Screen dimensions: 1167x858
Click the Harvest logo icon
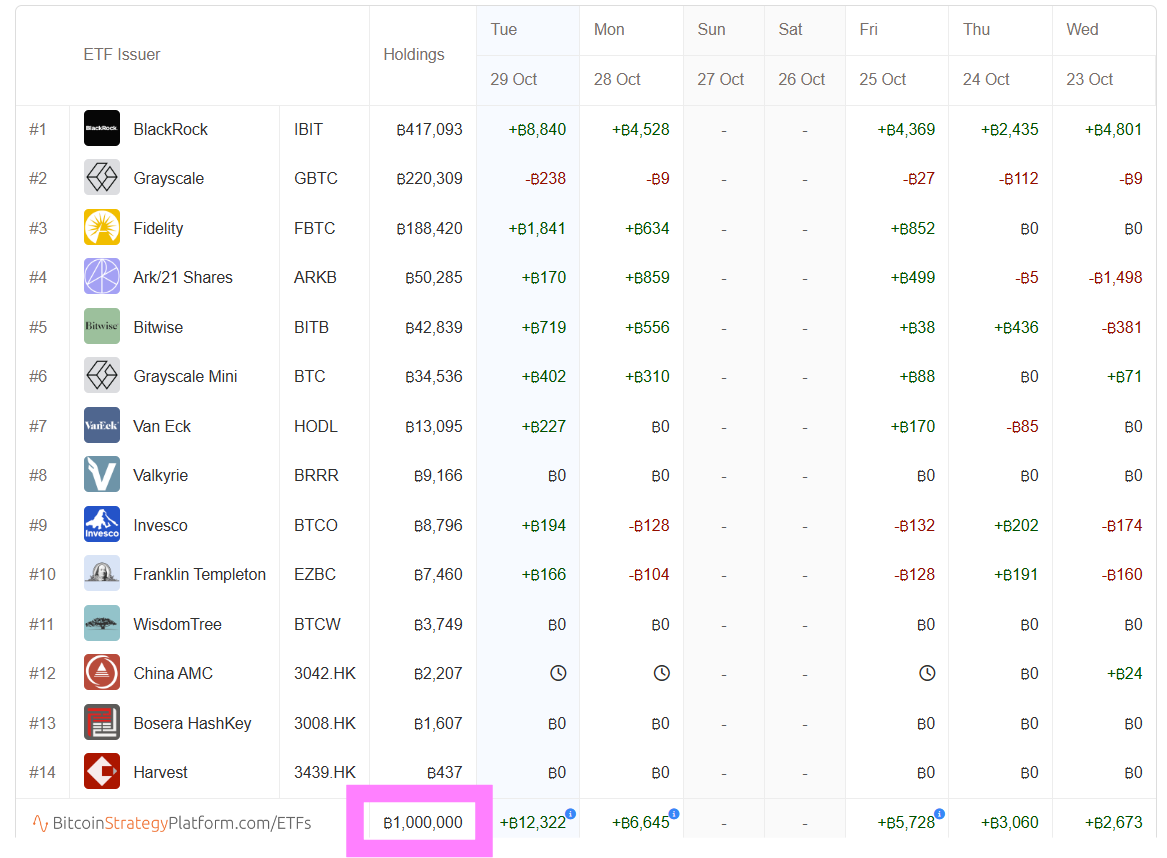click(x=102, y=772)
